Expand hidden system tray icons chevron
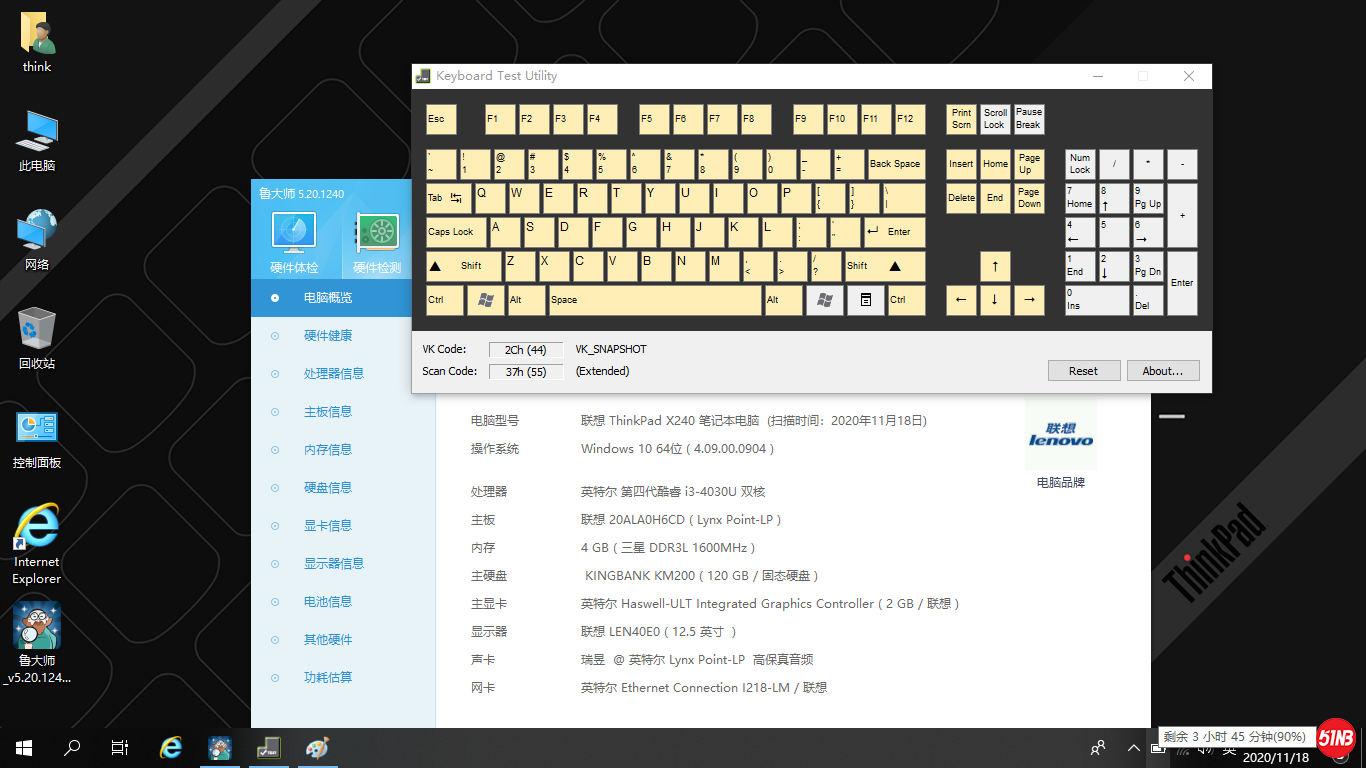This screenshot has width=1366, height=768. tap(1134, 748)
